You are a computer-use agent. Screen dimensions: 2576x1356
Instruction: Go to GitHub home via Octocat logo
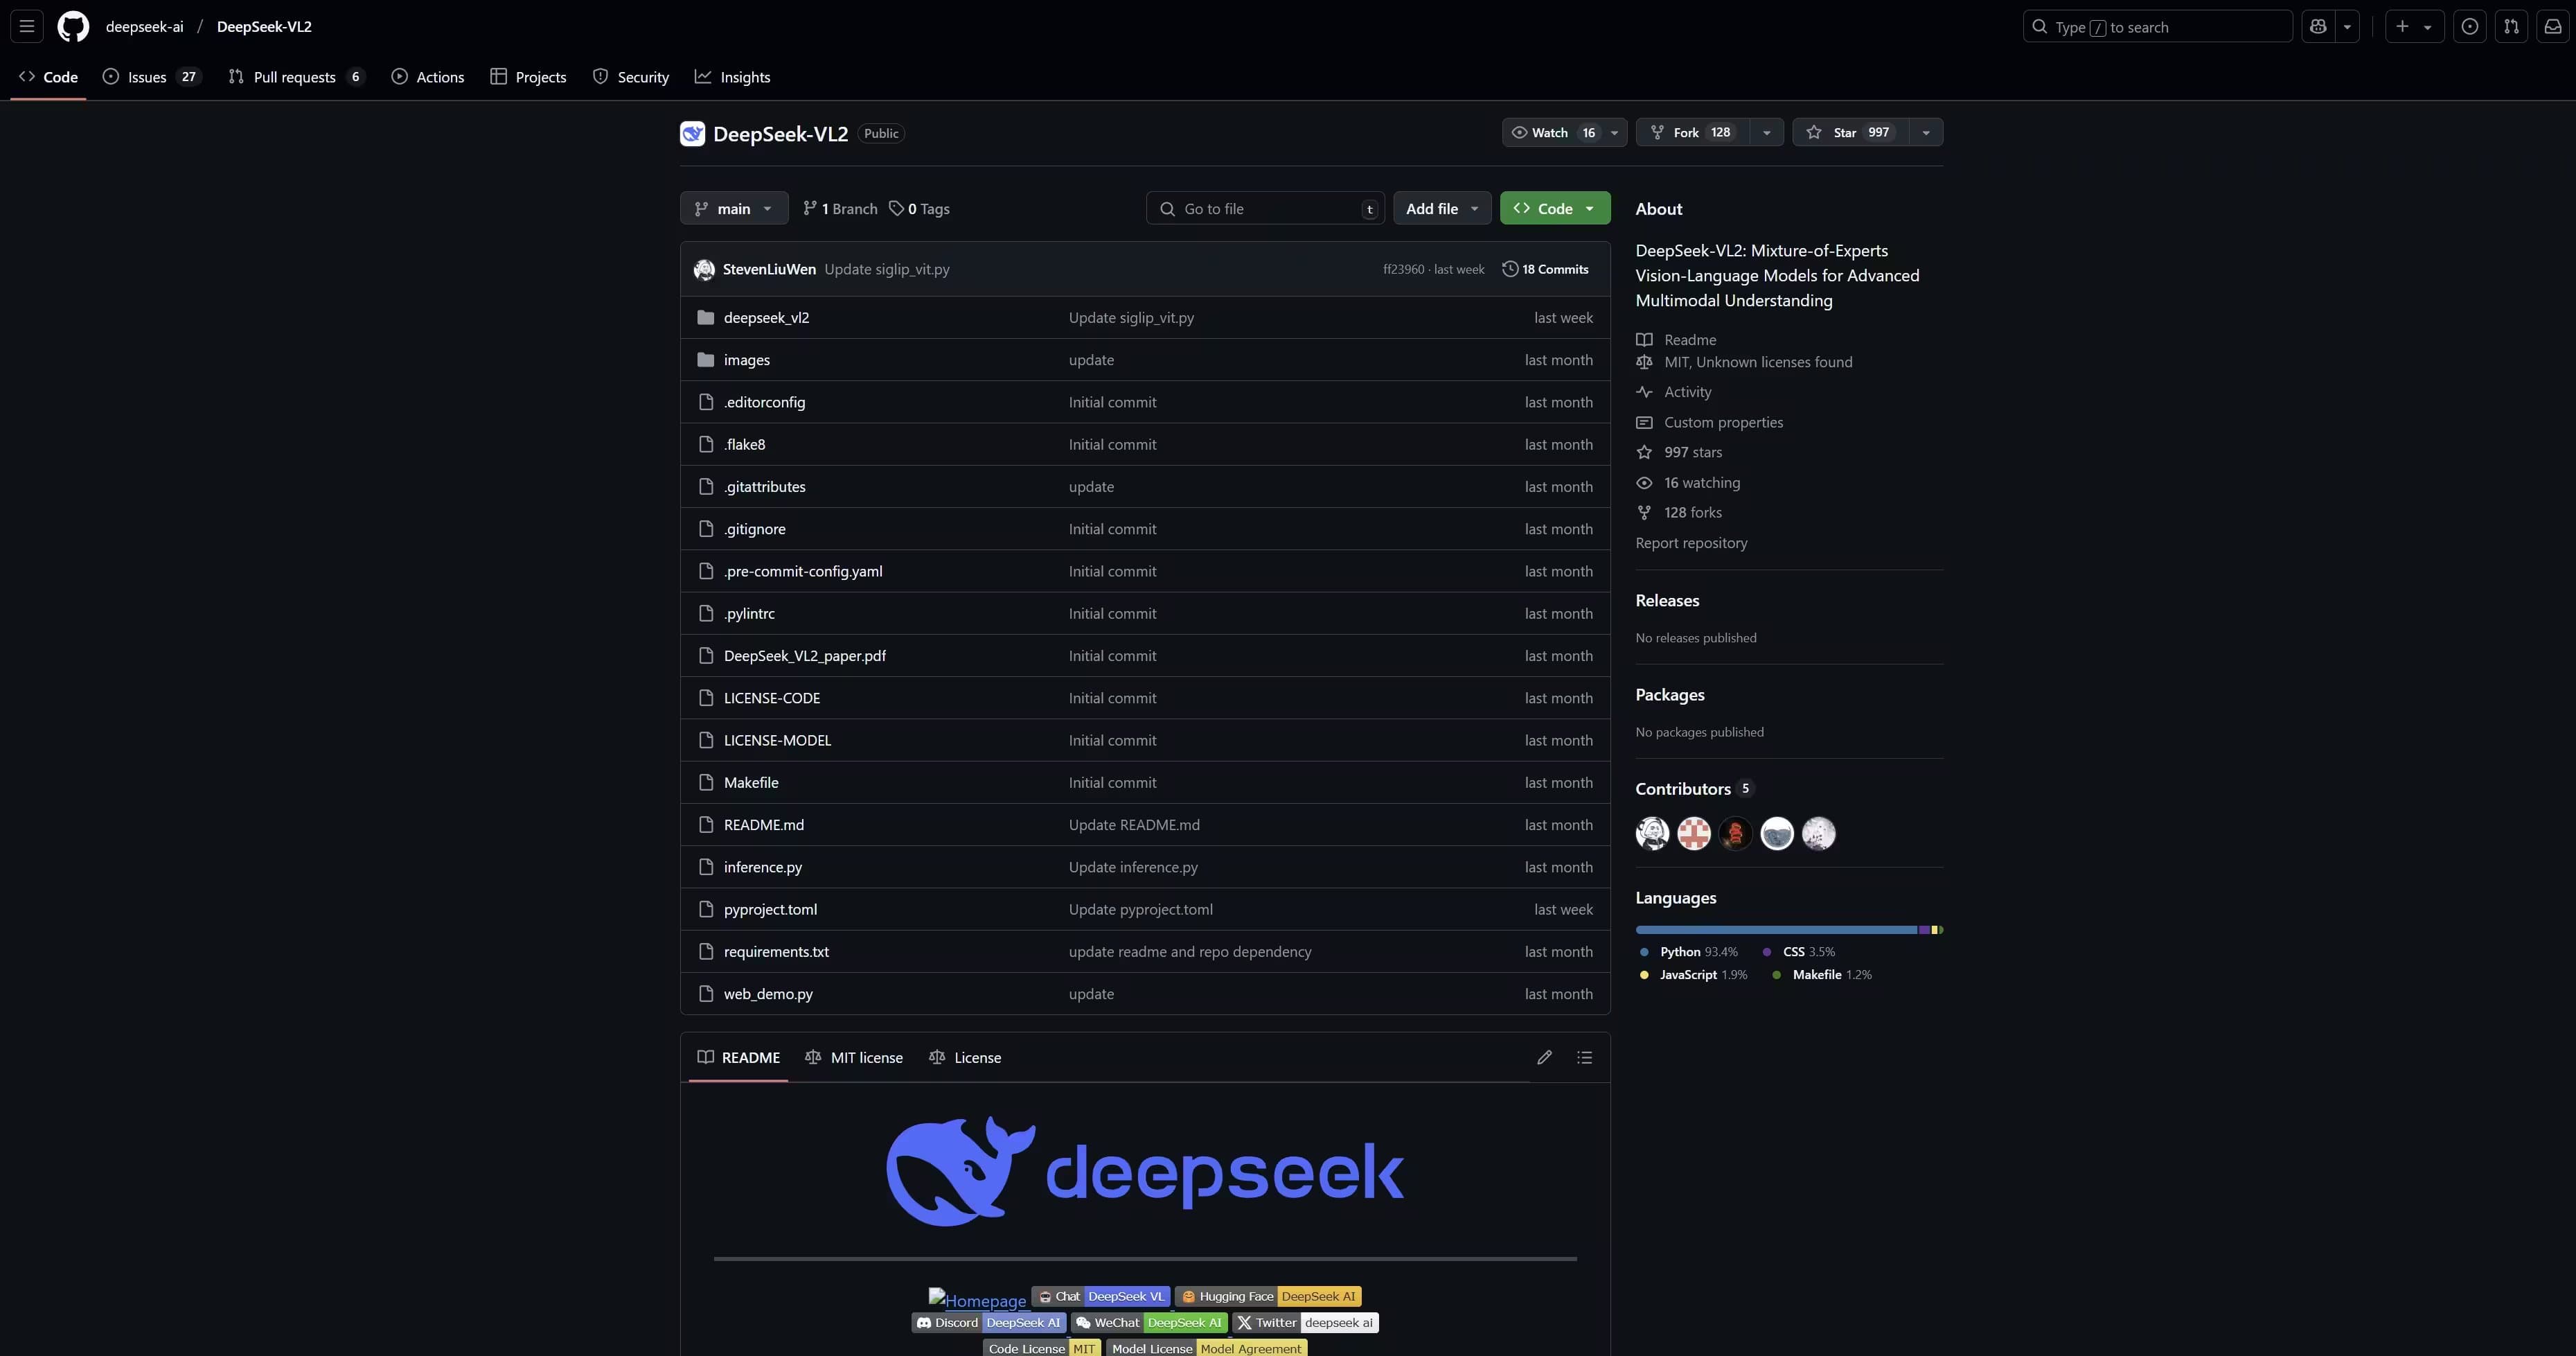[73, 27]
